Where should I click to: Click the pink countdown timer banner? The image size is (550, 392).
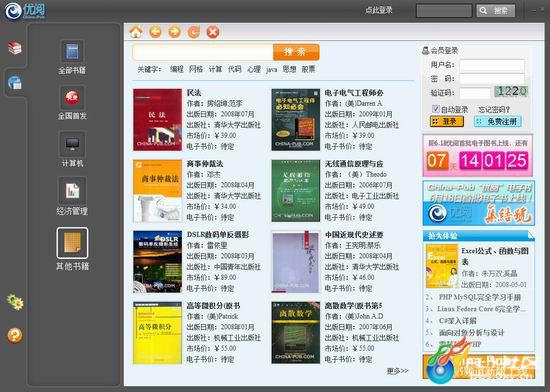pyautogui.click(x=478, y=155)
